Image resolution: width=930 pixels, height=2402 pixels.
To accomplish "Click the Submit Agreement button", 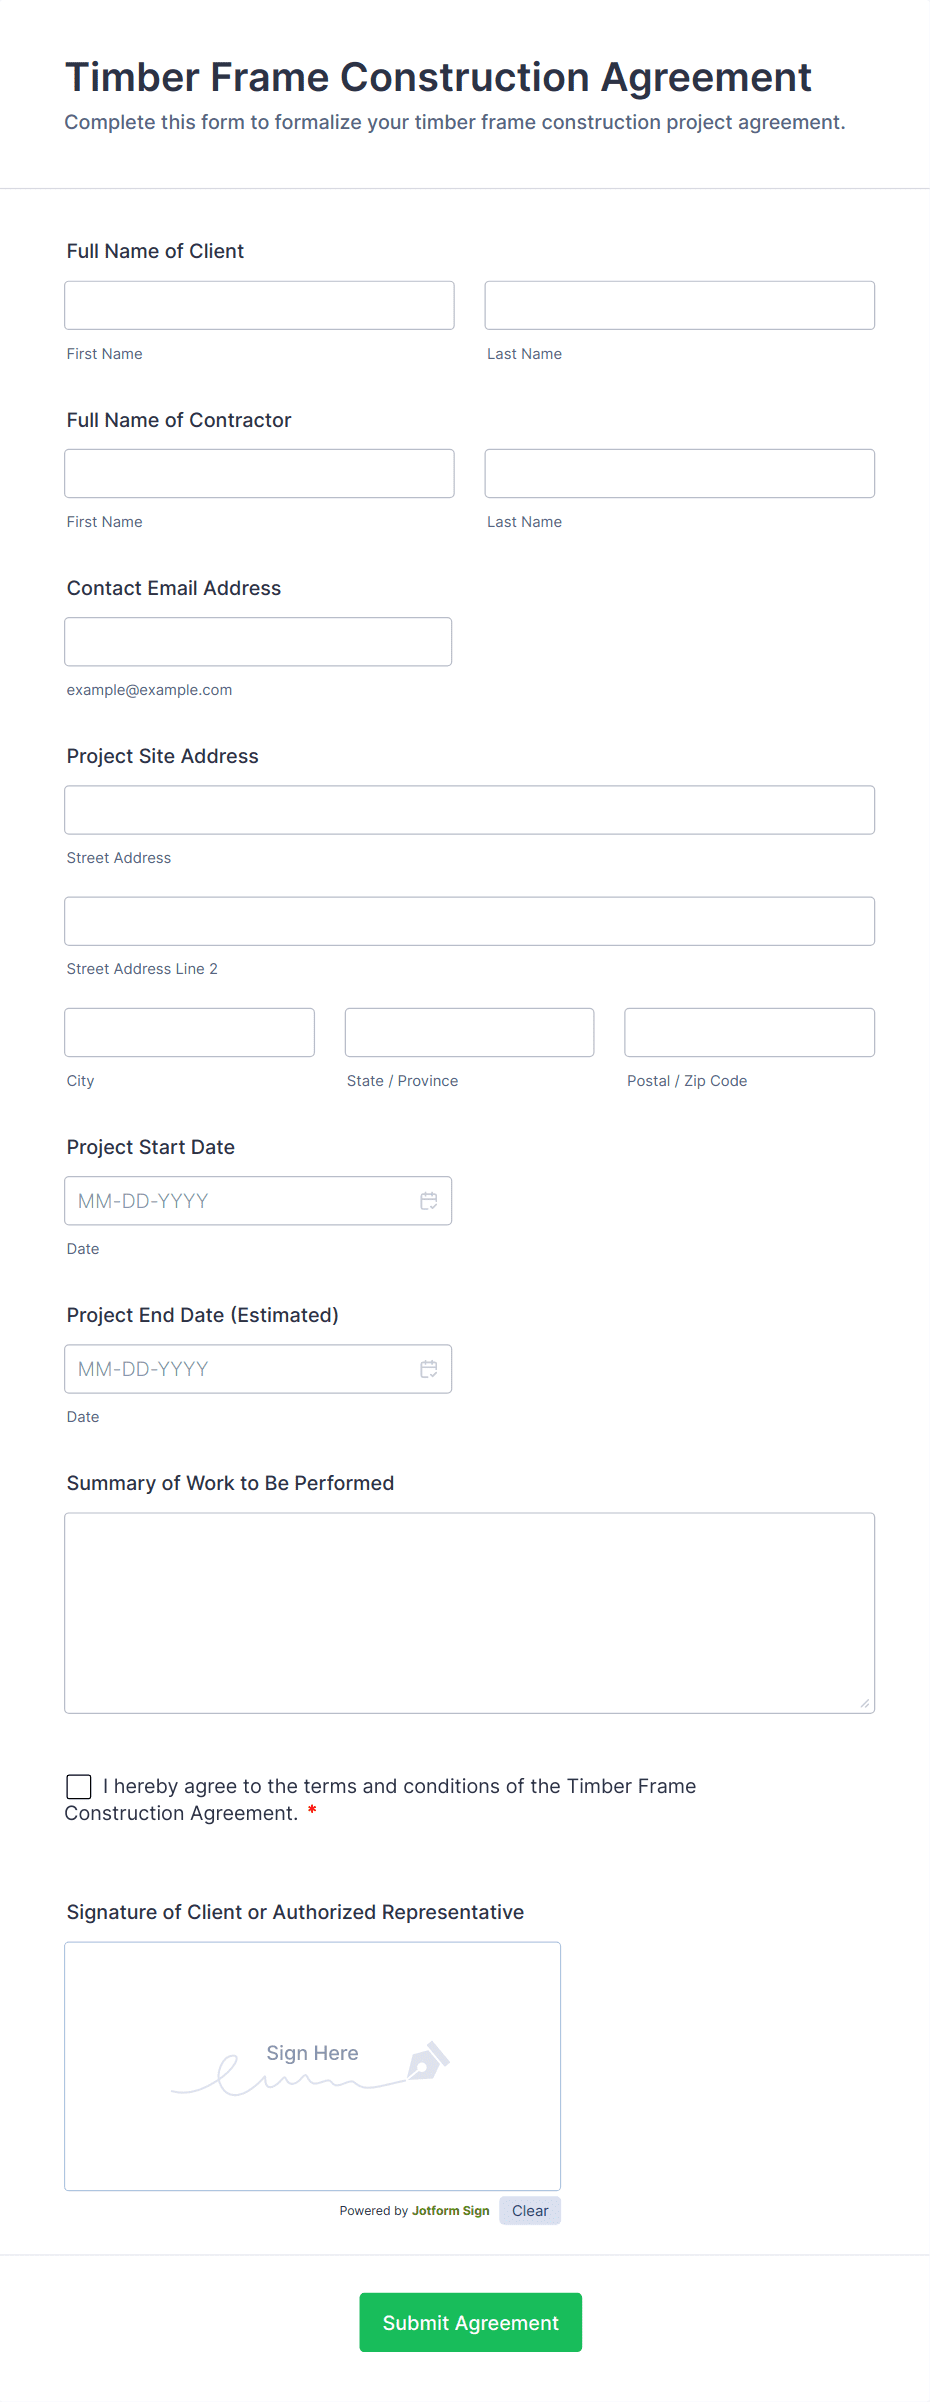I will point(470,2322).
